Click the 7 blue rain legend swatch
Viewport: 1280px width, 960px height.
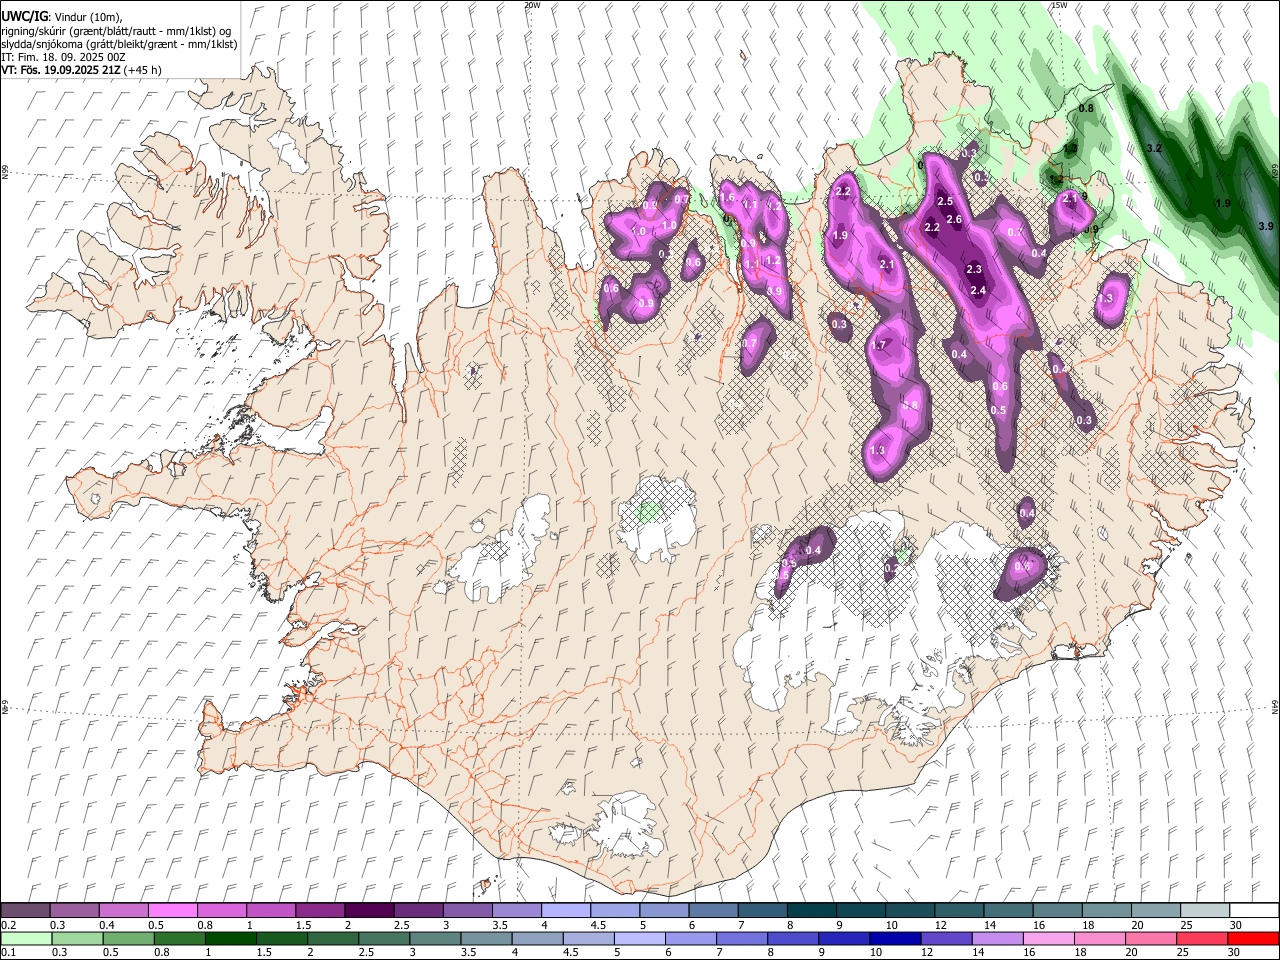point(742,939)
